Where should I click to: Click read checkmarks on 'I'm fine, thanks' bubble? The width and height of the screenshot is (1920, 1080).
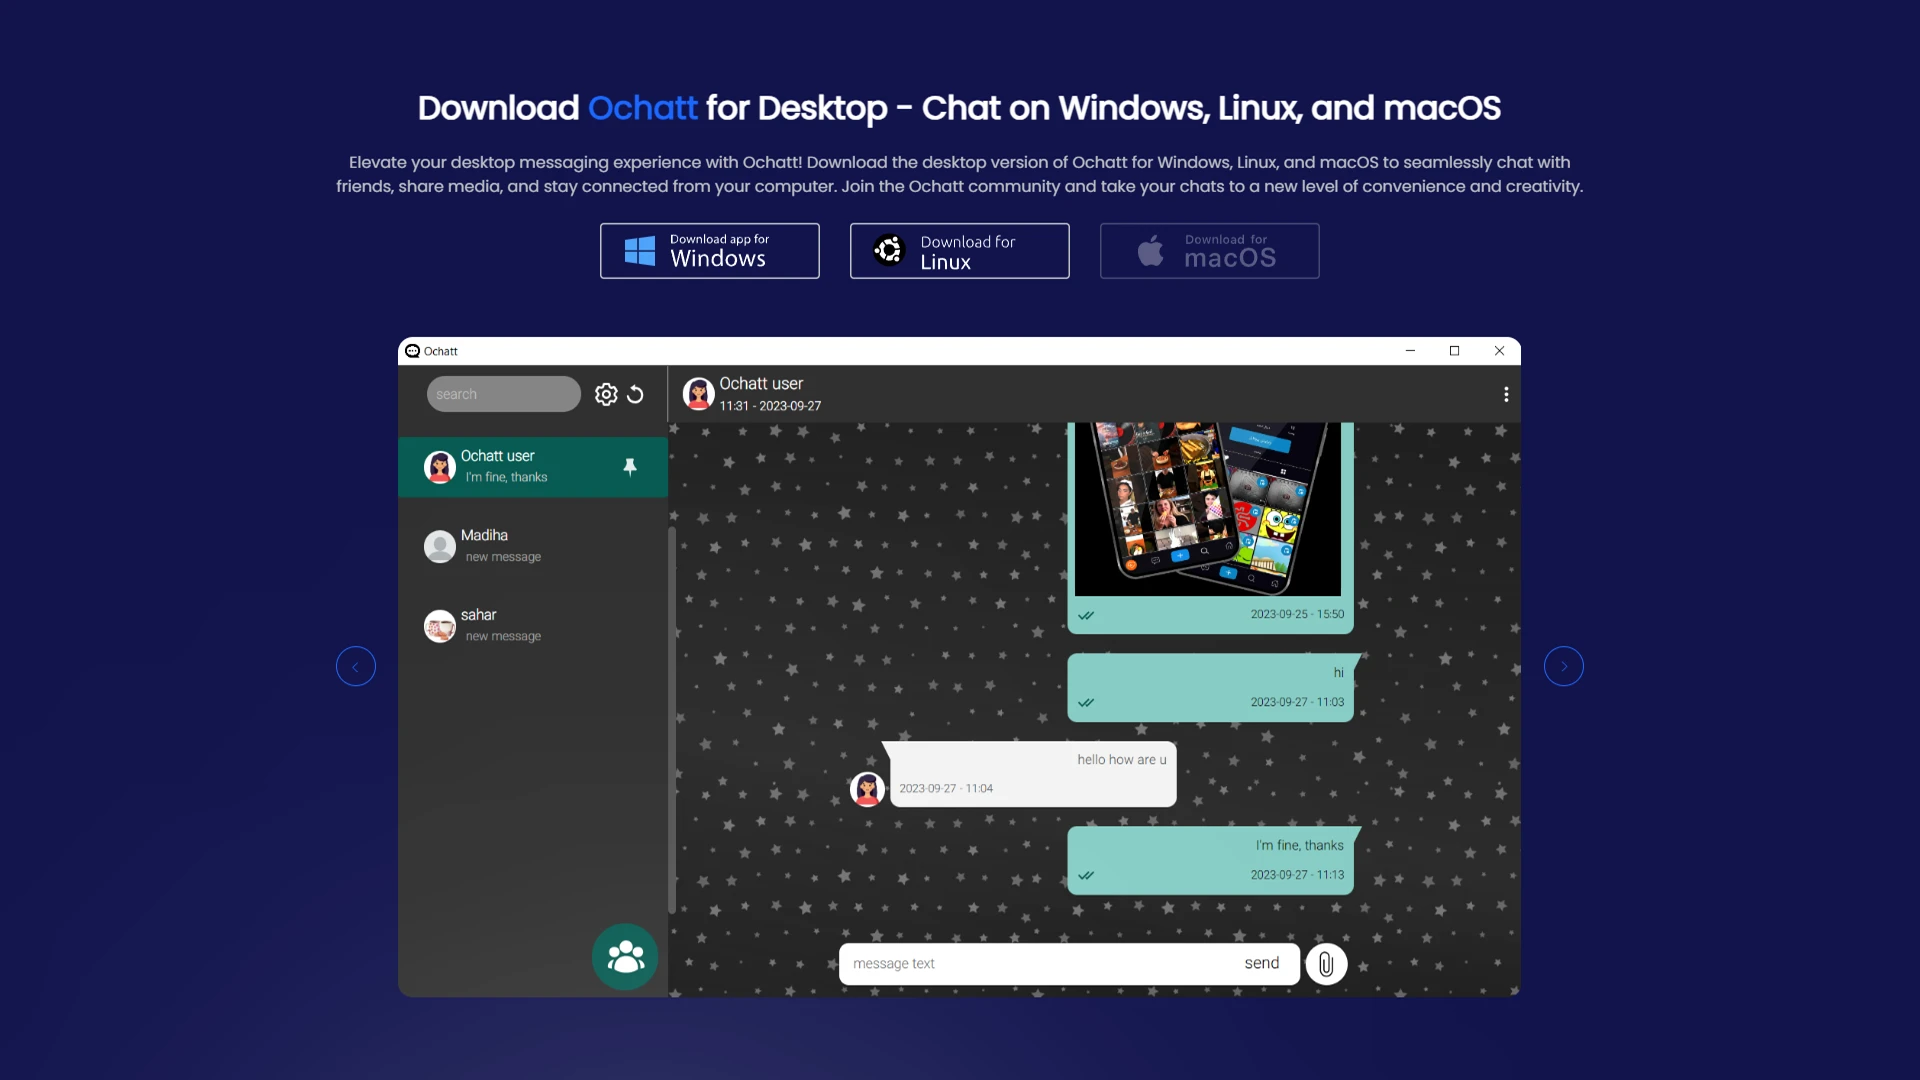pyautogui.click(x=1086, y=875)
